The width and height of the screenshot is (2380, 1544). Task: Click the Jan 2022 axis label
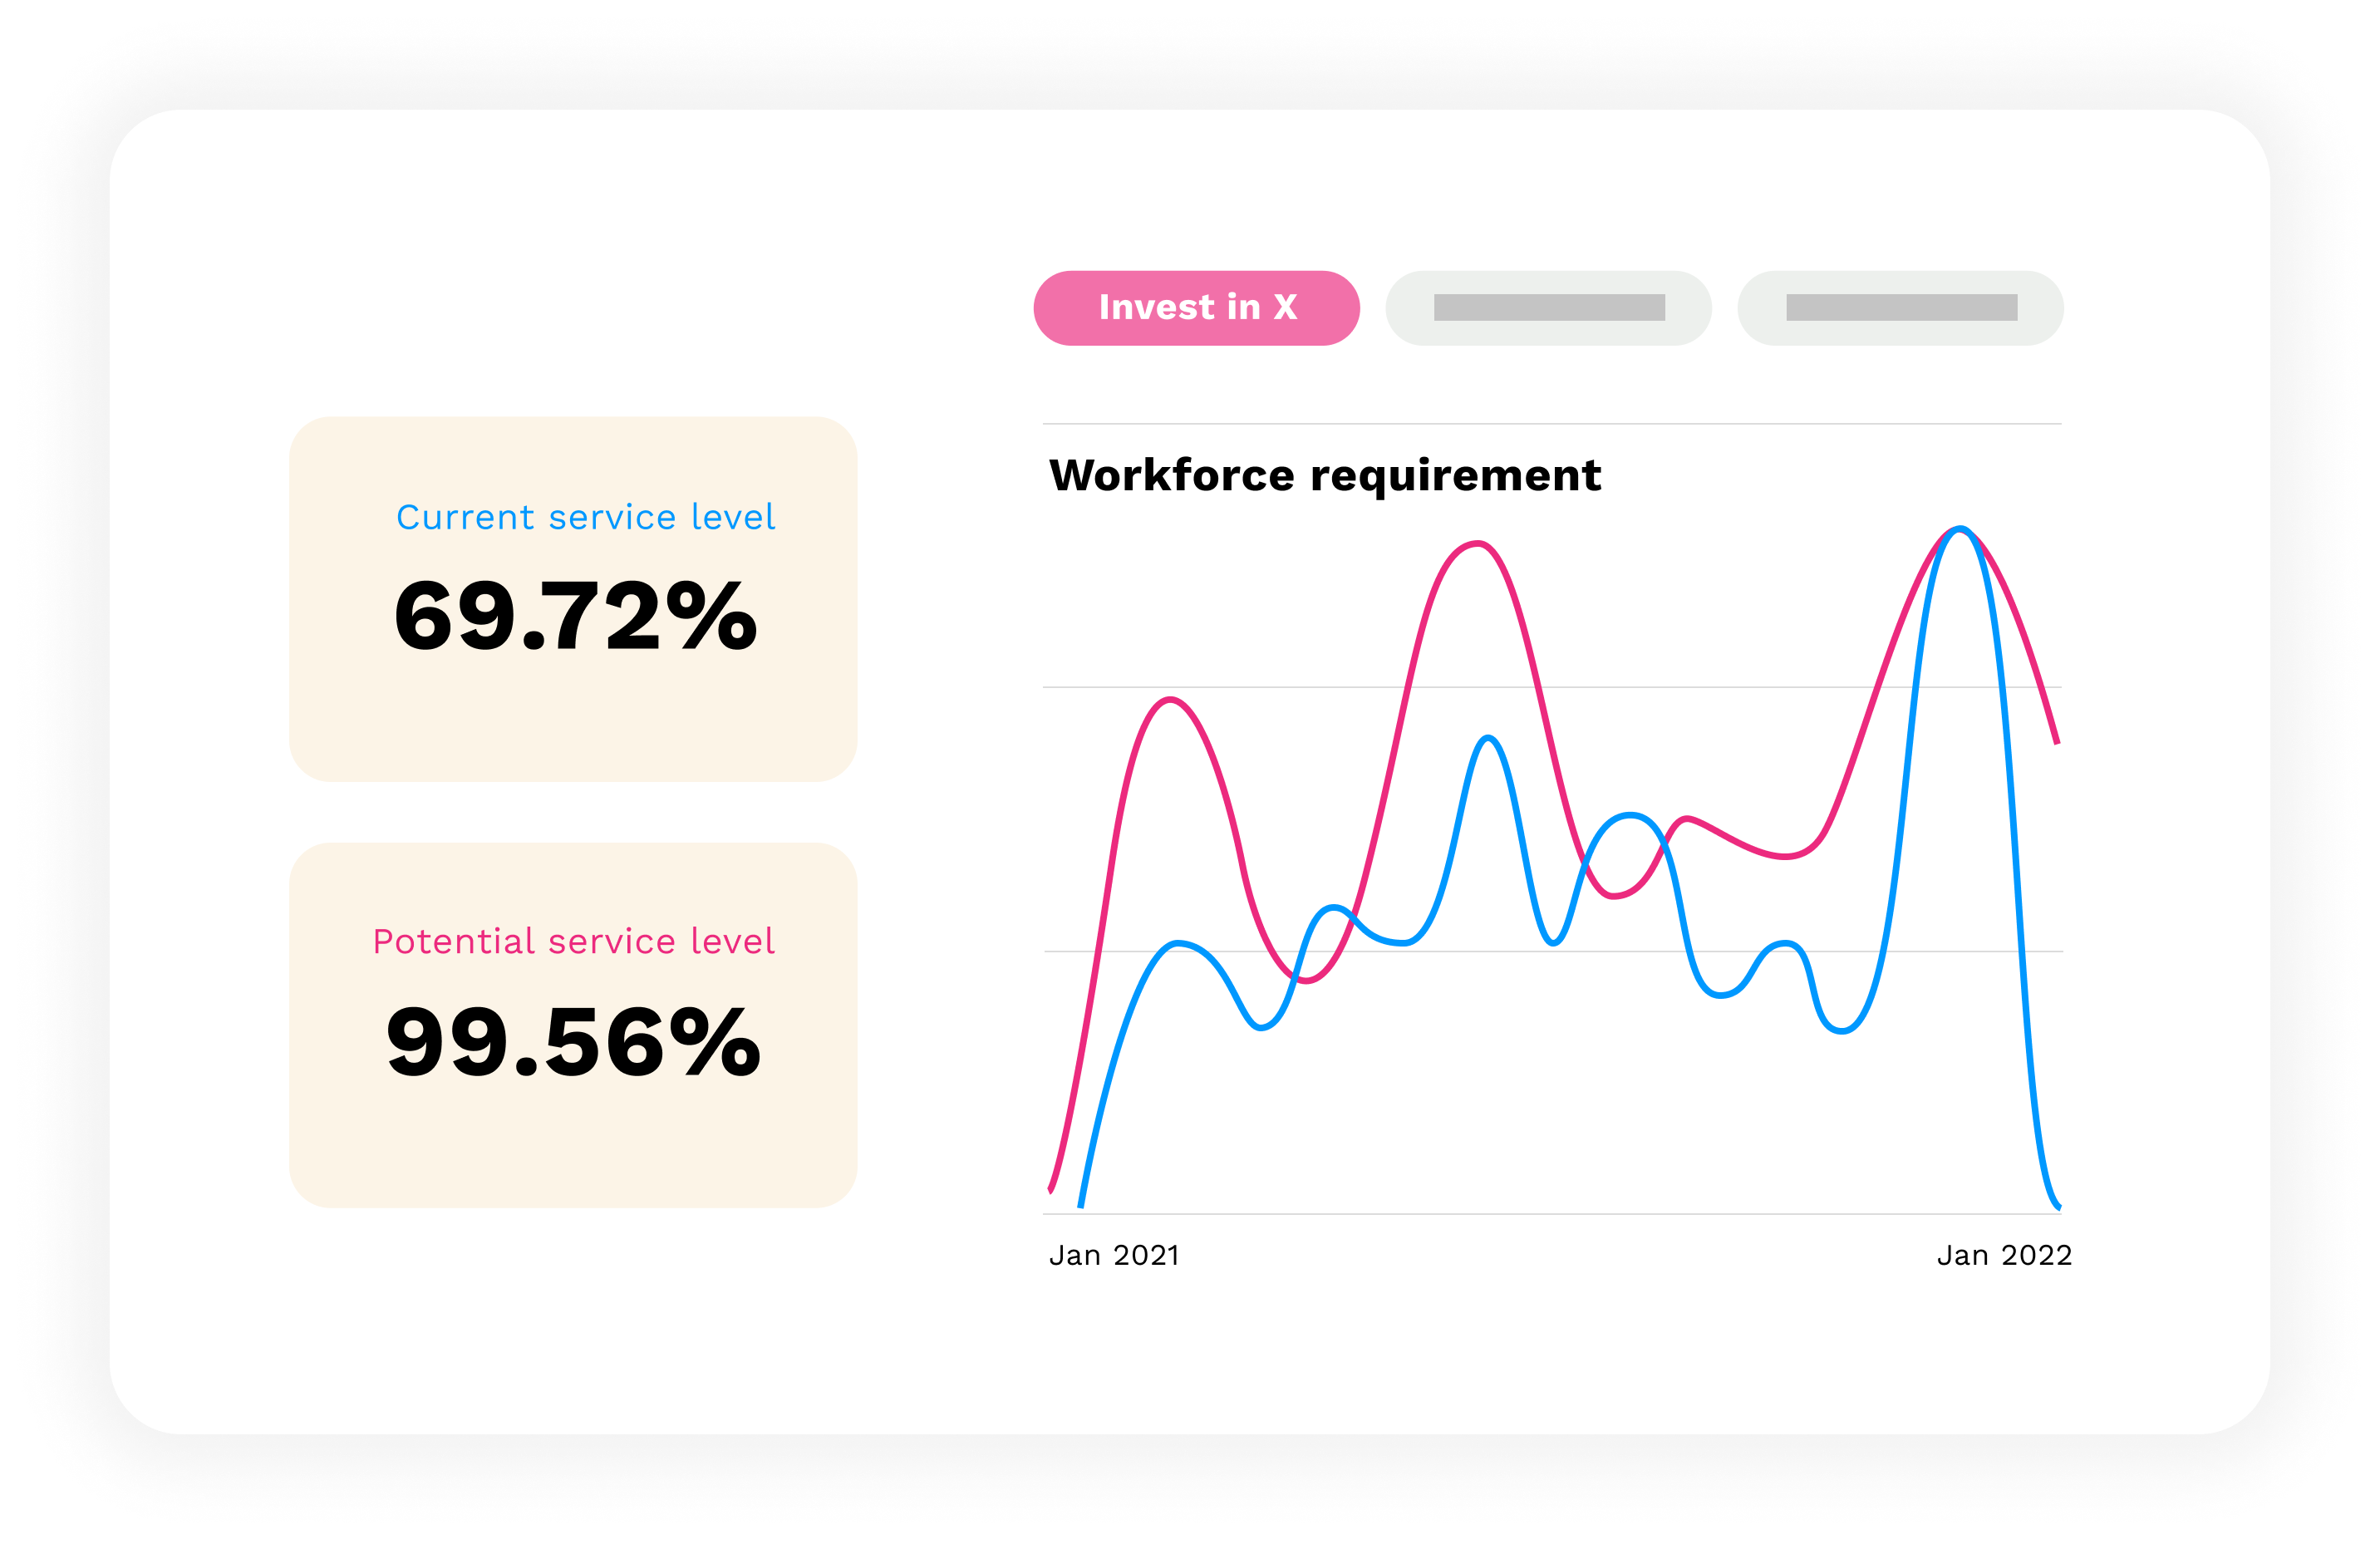(x=2004, y=1255)
